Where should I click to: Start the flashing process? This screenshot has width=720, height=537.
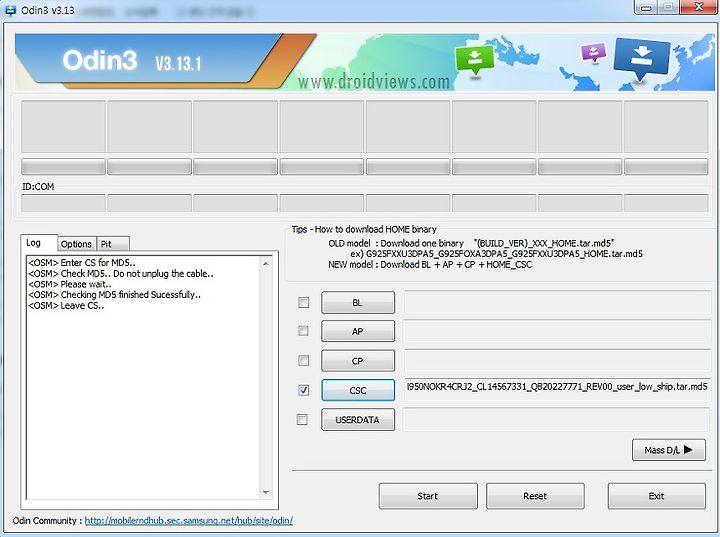[428, 496]
